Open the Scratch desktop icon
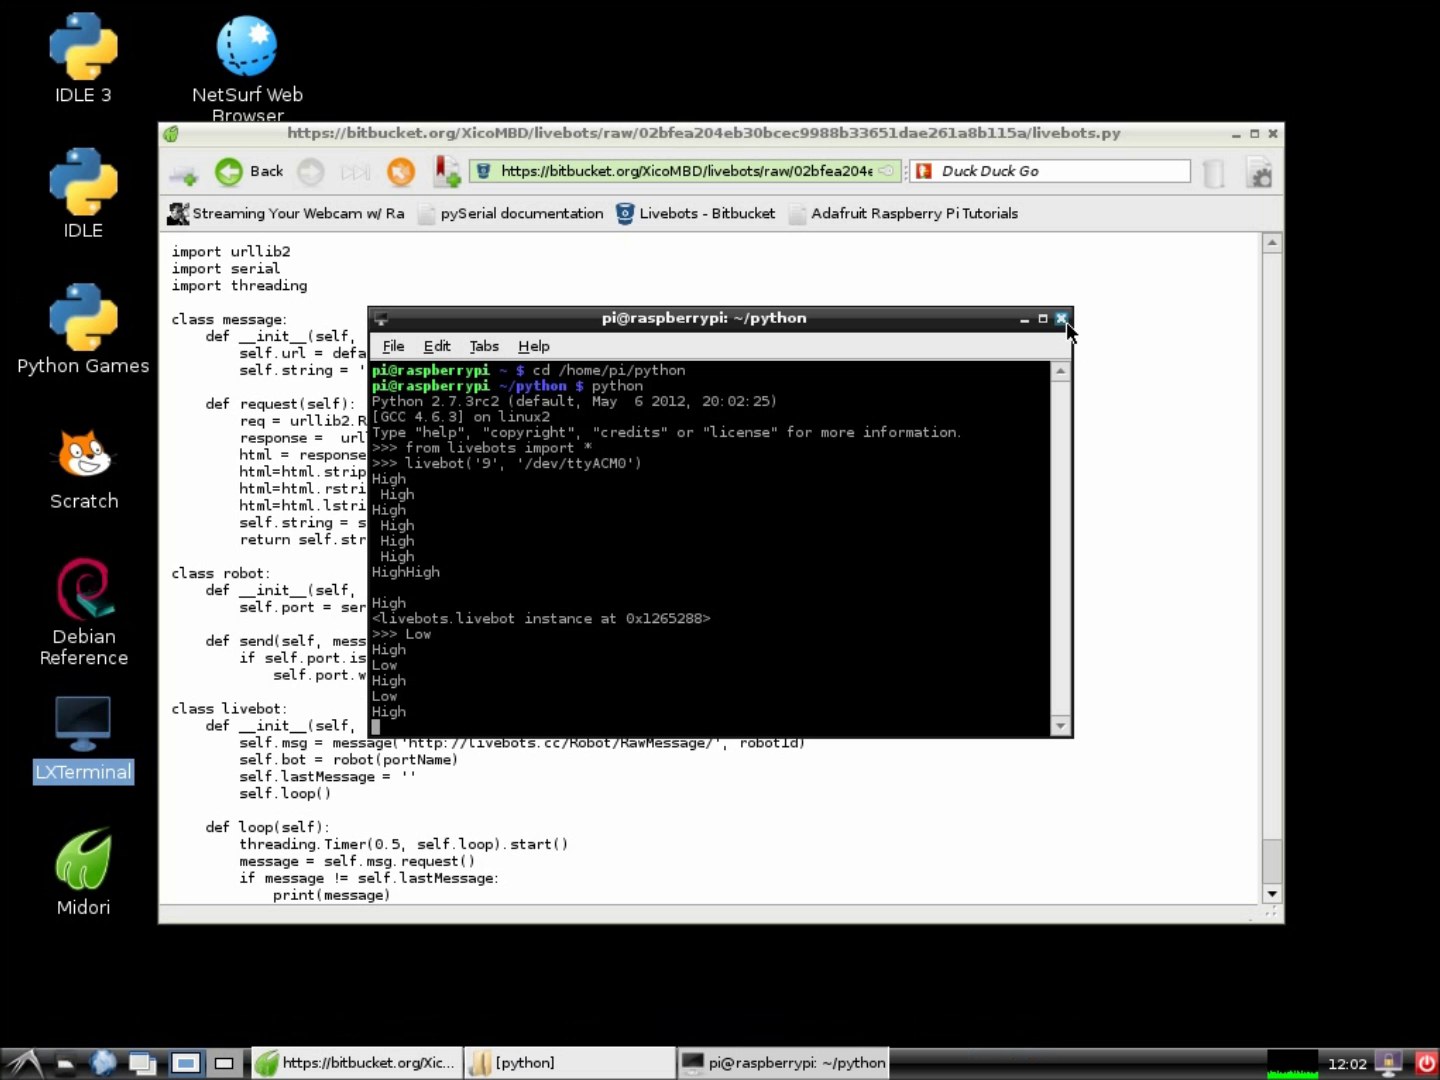Screen dimensions: 1440x1080 84,468
